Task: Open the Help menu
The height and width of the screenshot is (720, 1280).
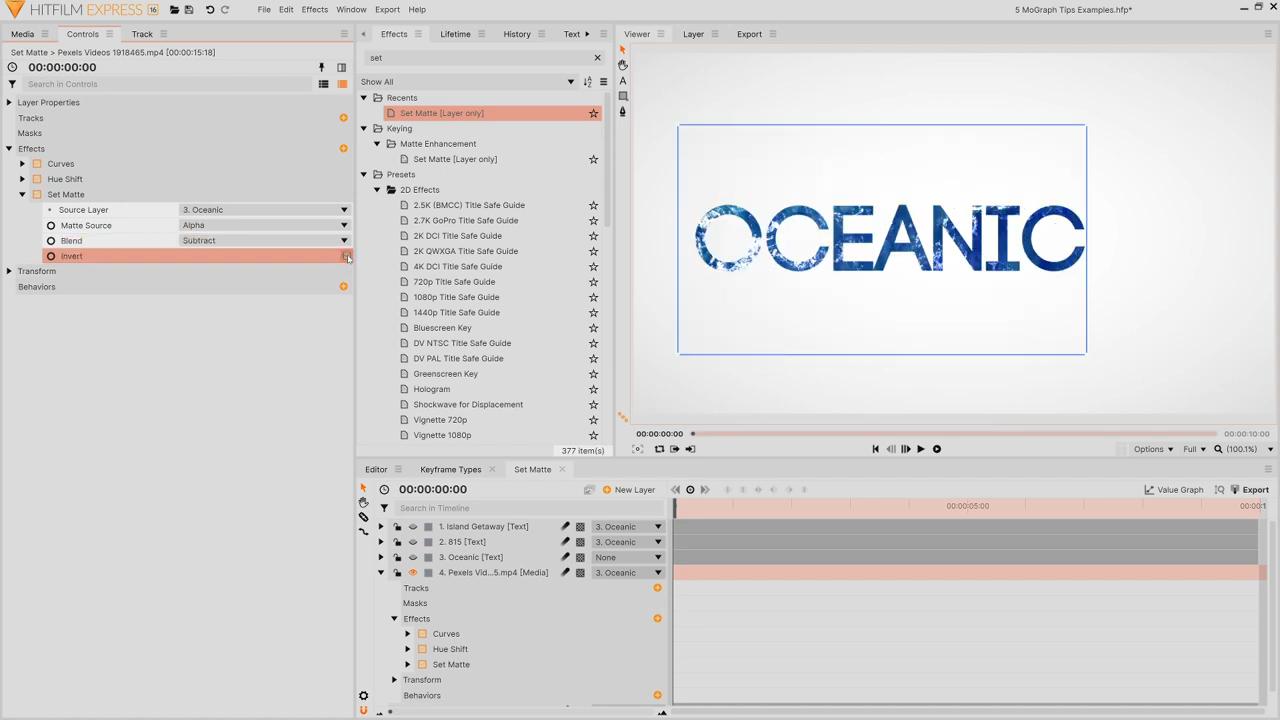Action: coord(417,10)
